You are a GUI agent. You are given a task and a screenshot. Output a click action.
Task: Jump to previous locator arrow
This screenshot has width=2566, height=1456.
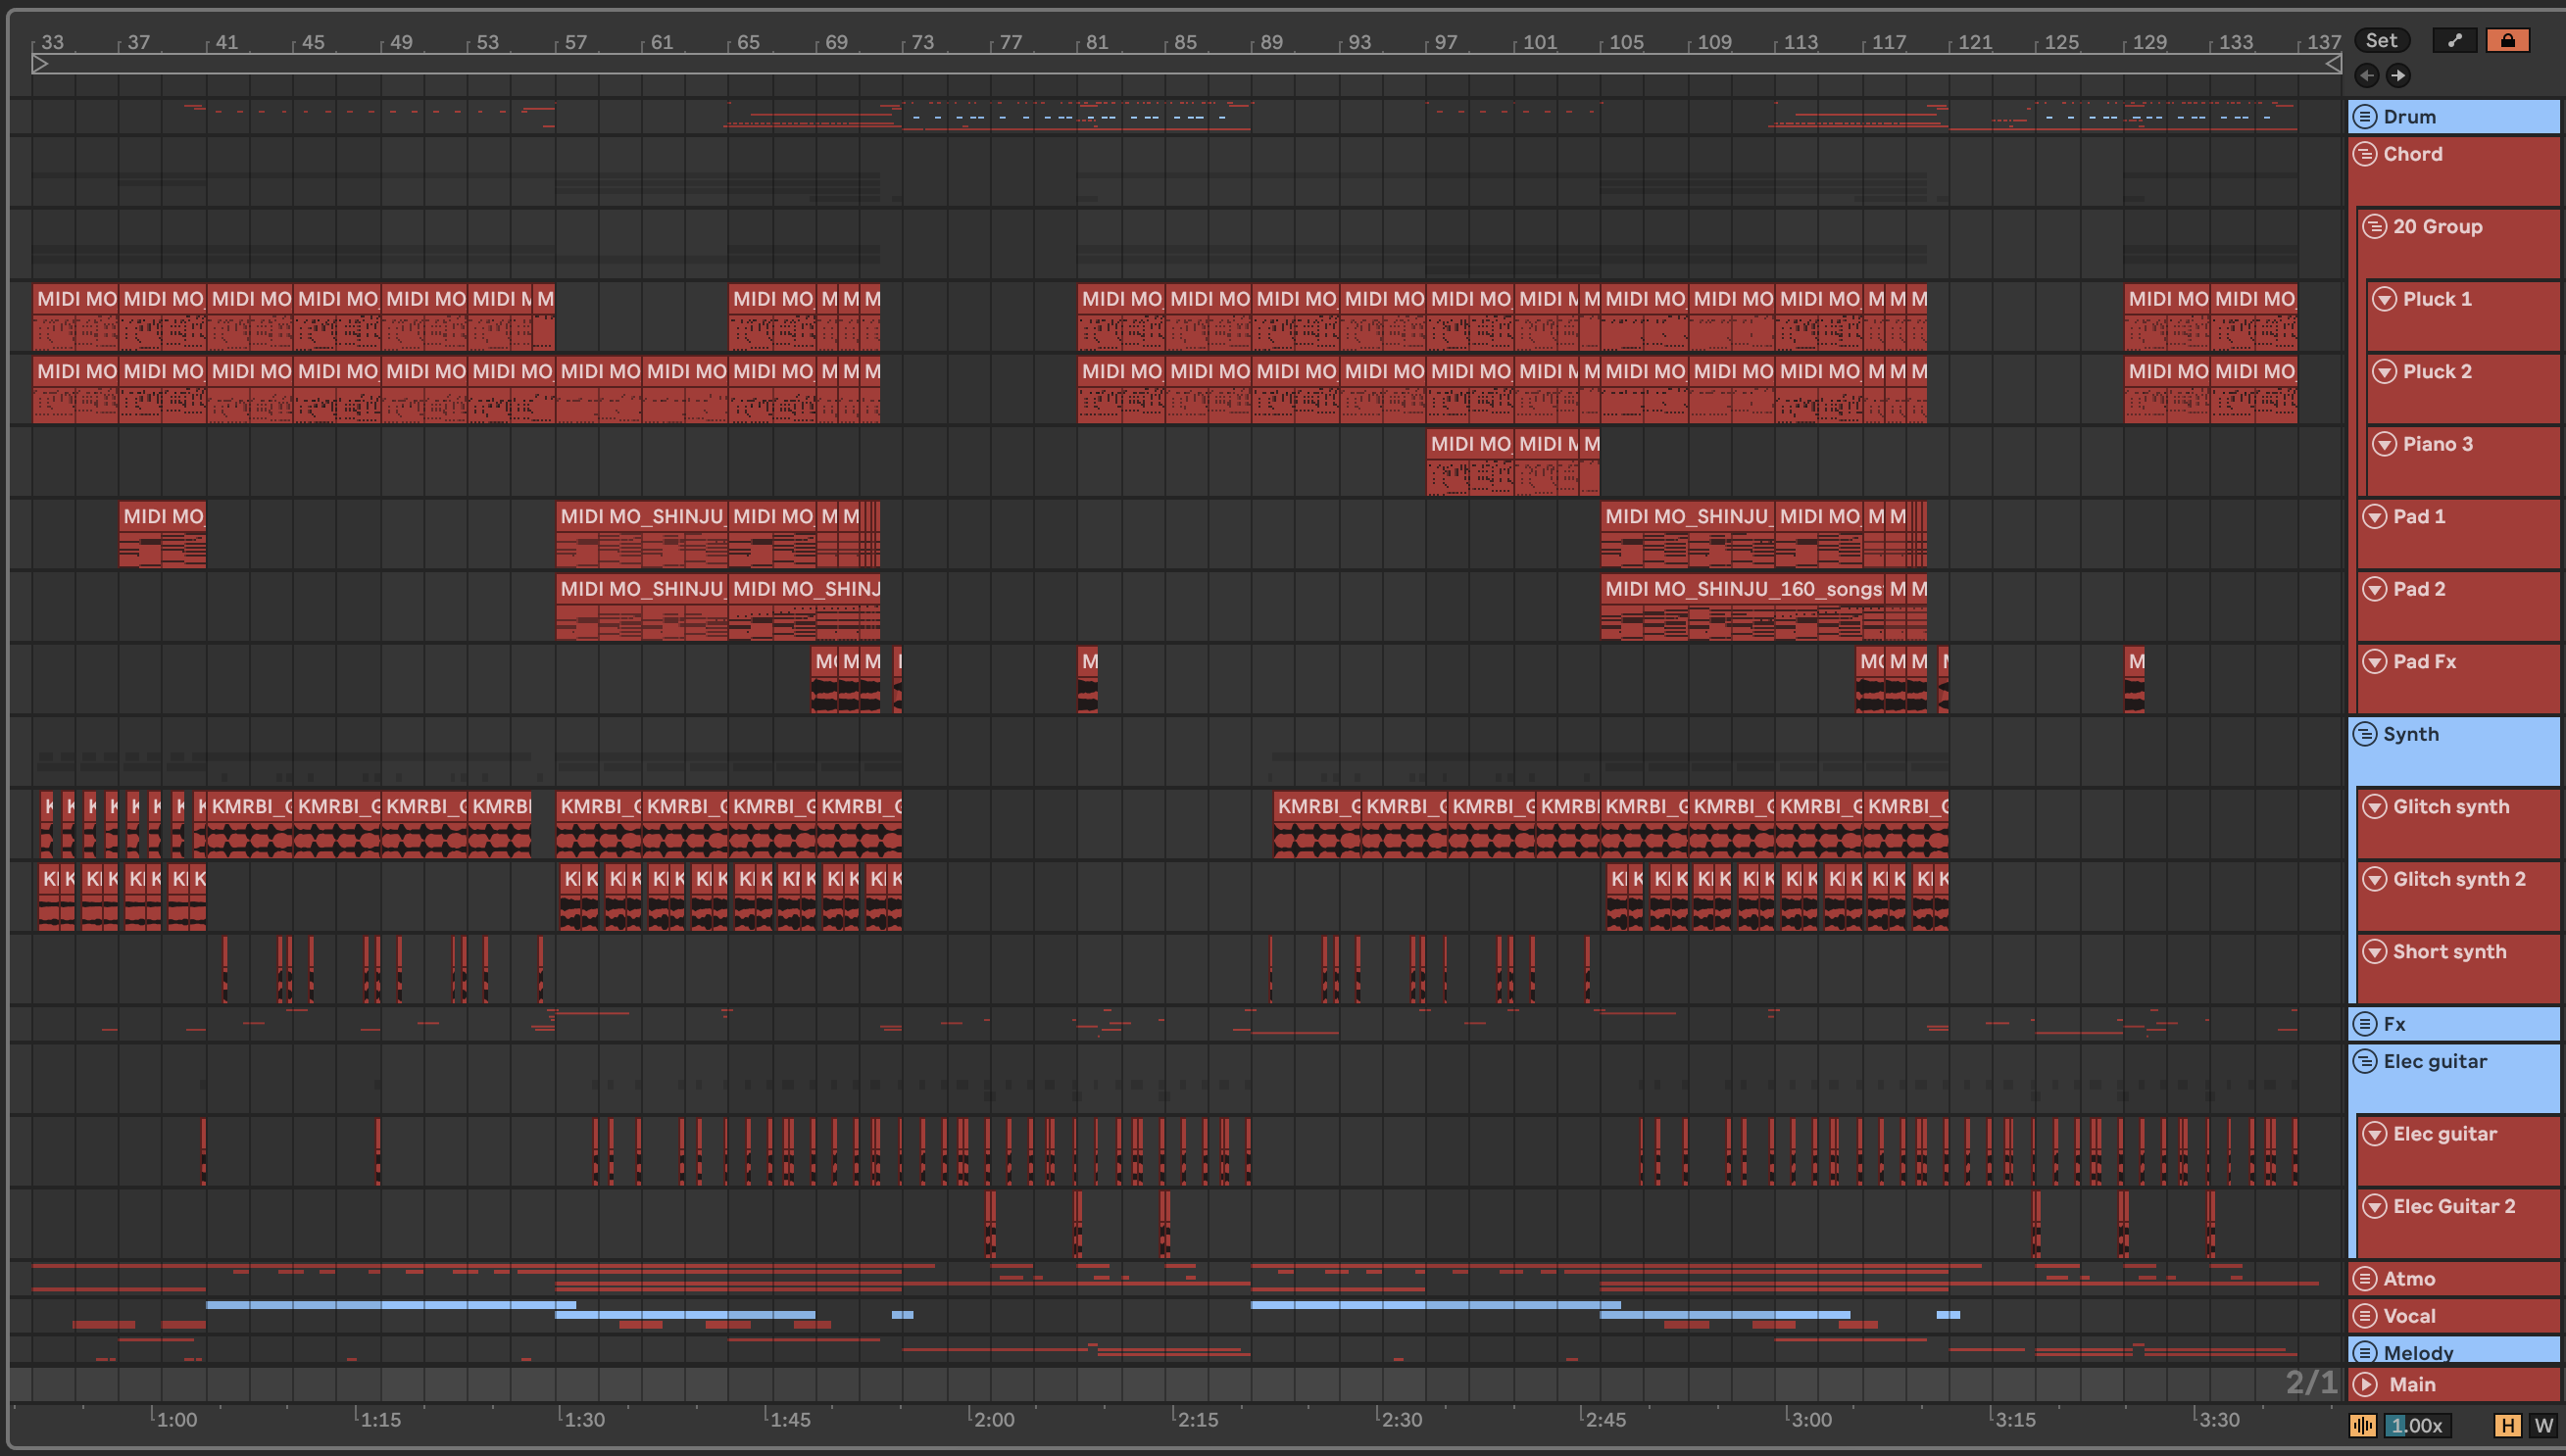(x=2366, y=75)
